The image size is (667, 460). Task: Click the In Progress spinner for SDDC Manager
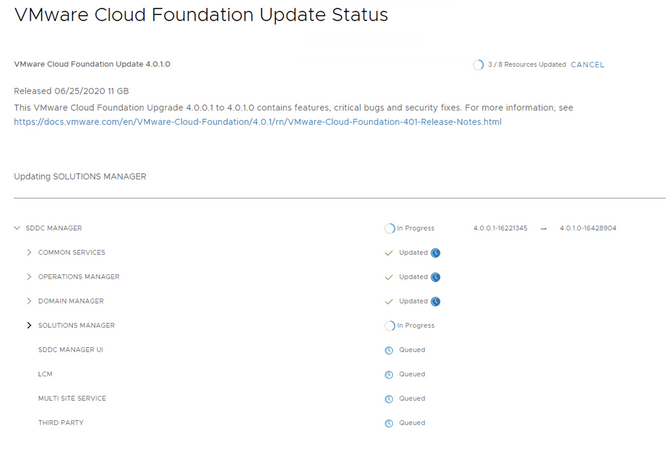coord(390,228)
